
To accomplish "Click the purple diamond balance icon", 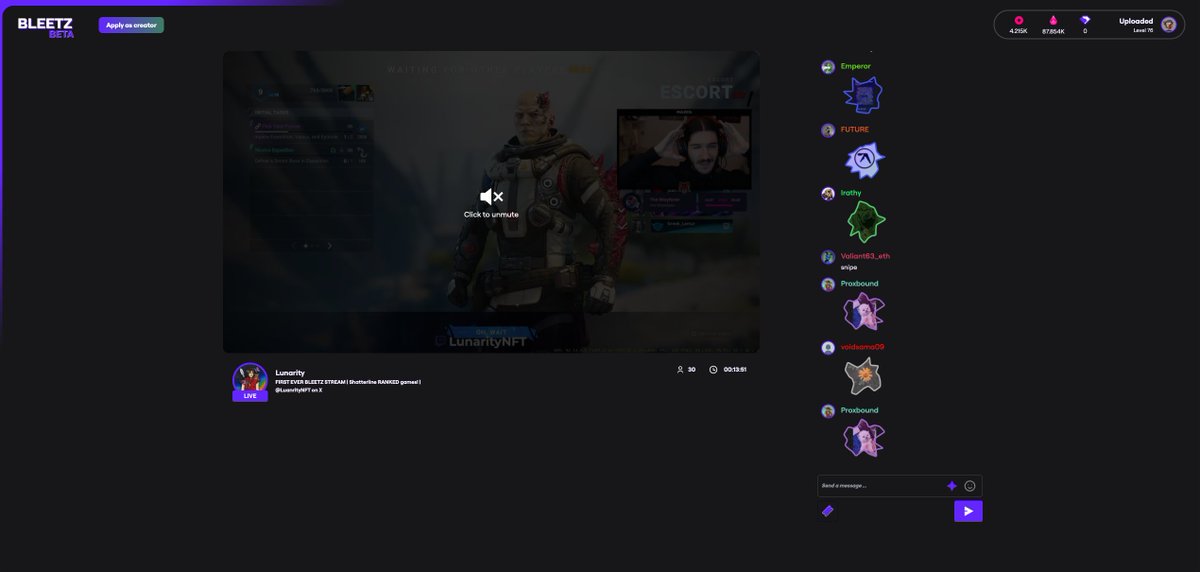I will (x=1085, y=20).
